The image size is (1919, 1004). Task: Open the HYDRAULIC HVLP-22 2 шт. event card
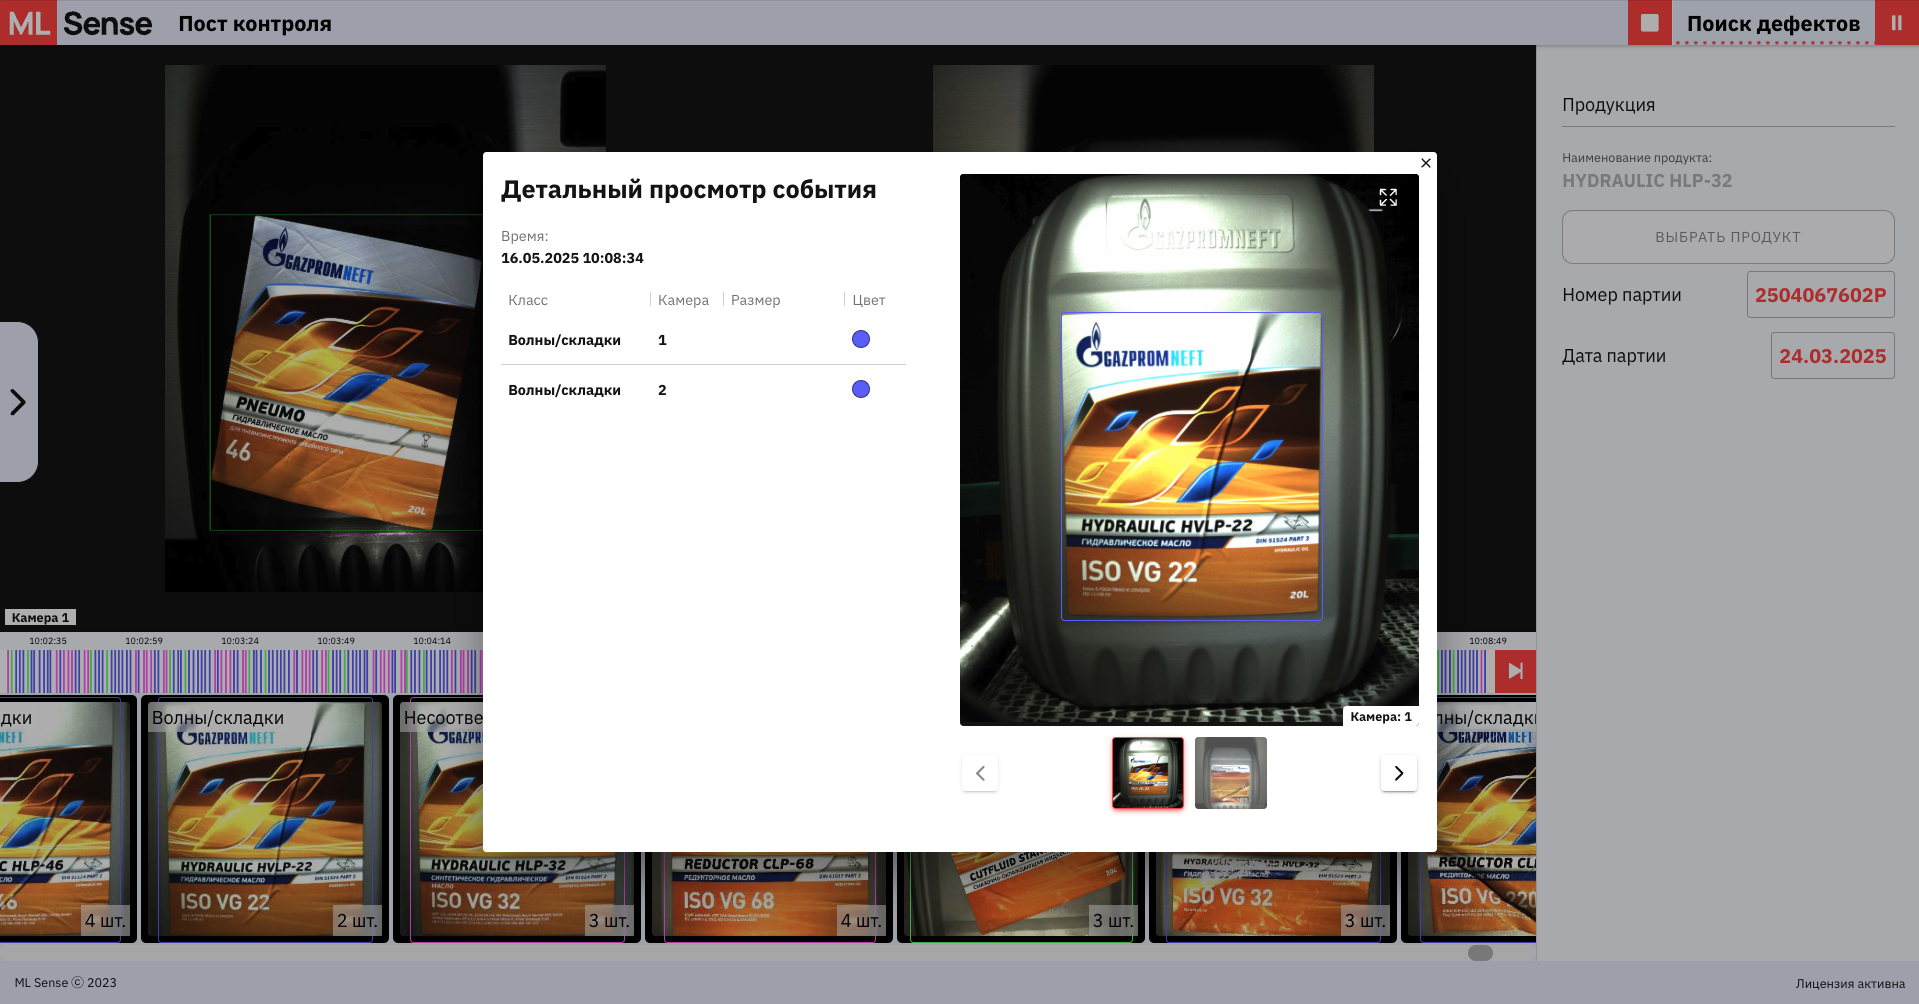(x=265, y=819)
